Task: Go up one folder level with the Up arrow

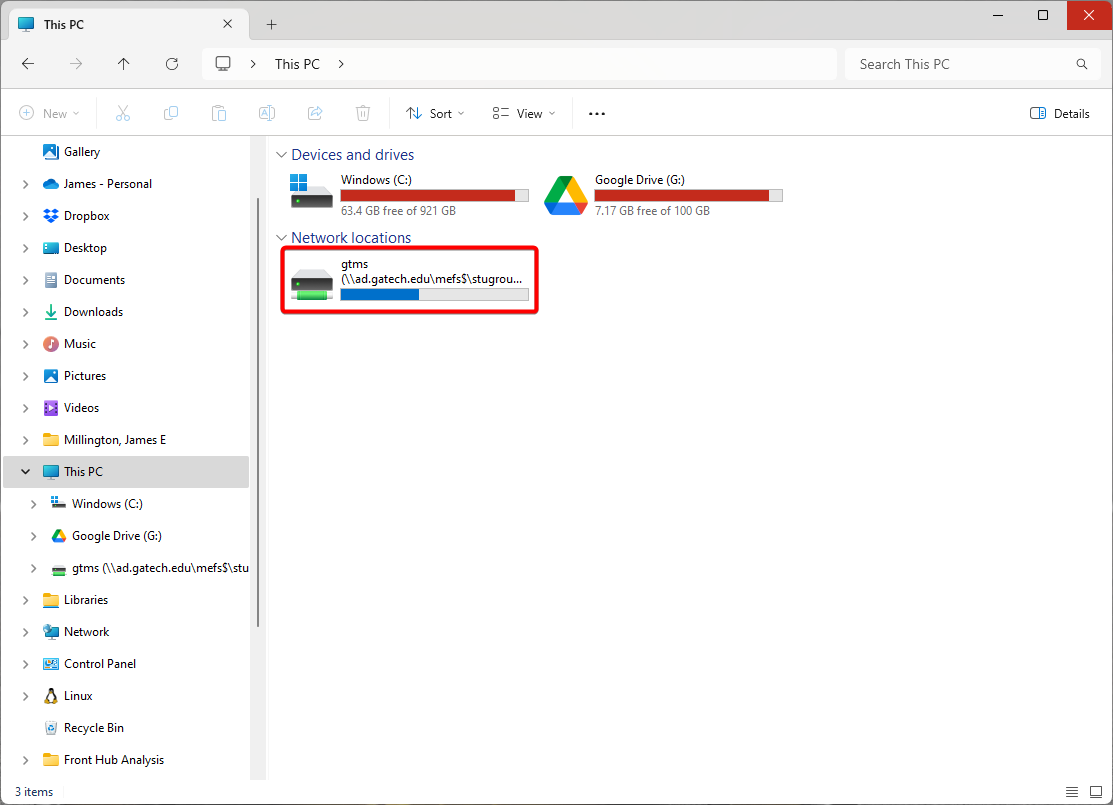Action: (124, 64)
